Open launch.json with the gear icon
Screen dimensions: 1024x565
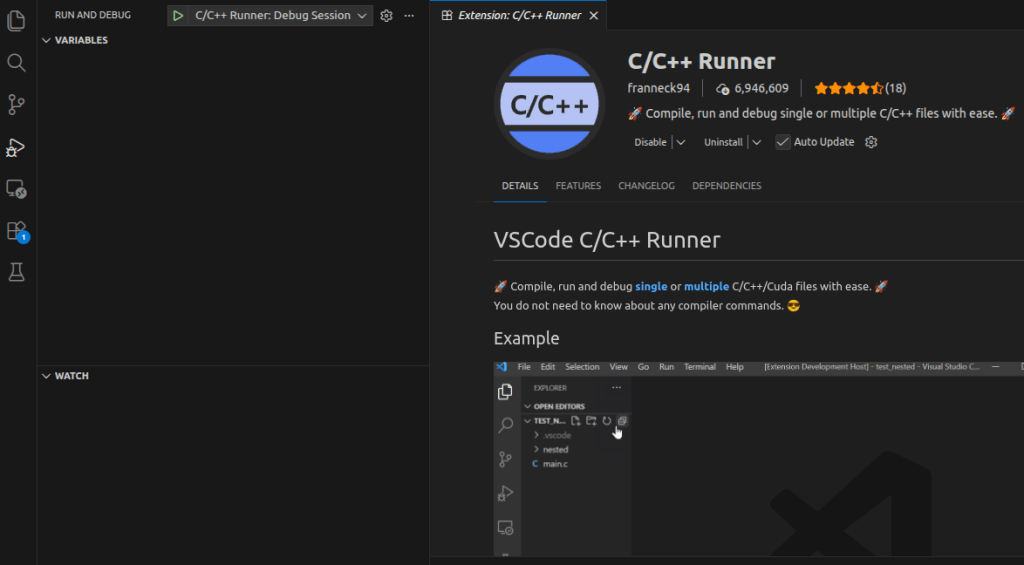pyautogui.click(x=387, y=16)
